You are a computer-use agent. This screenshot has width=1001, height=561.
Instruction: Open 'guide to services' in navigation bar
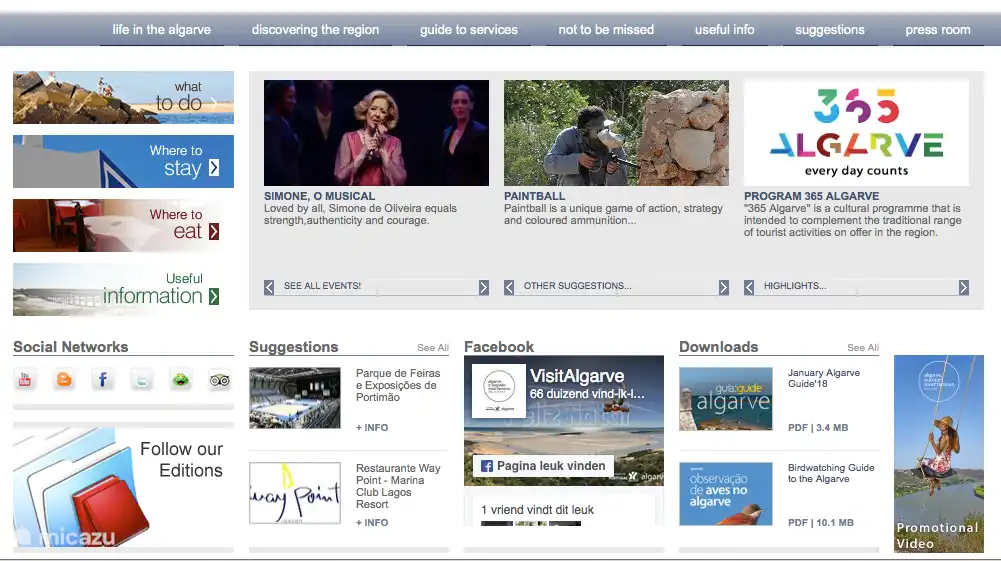coord(468,30)
